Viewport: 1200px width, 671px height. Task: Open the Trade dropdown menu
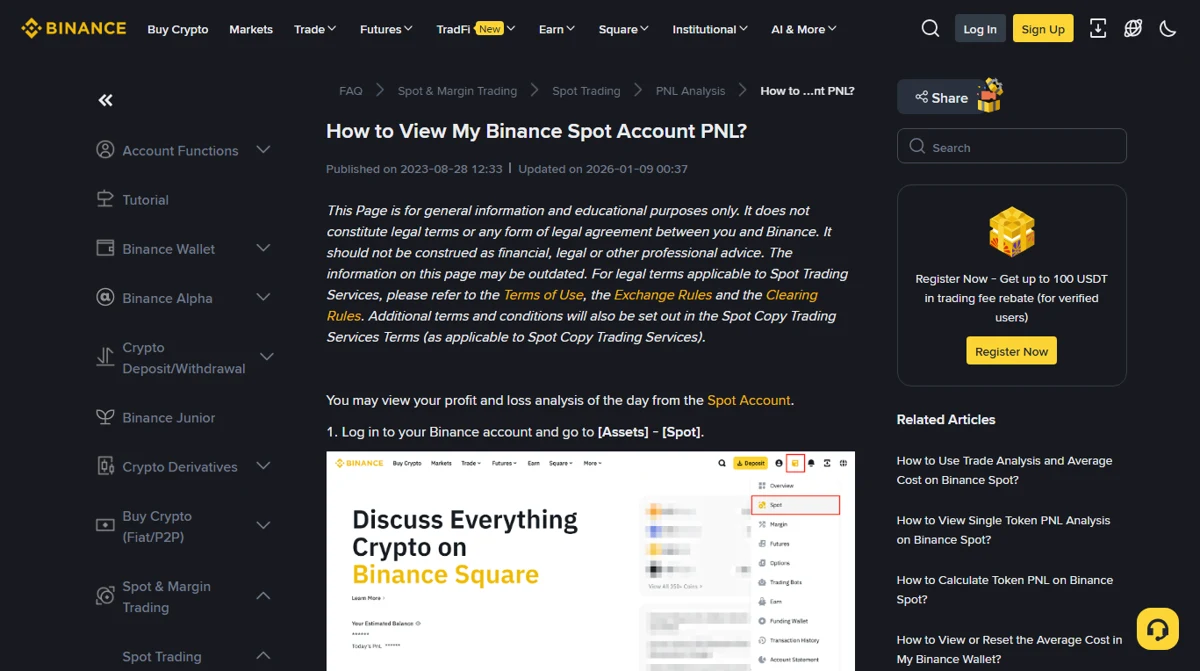[x=315, y=29]
